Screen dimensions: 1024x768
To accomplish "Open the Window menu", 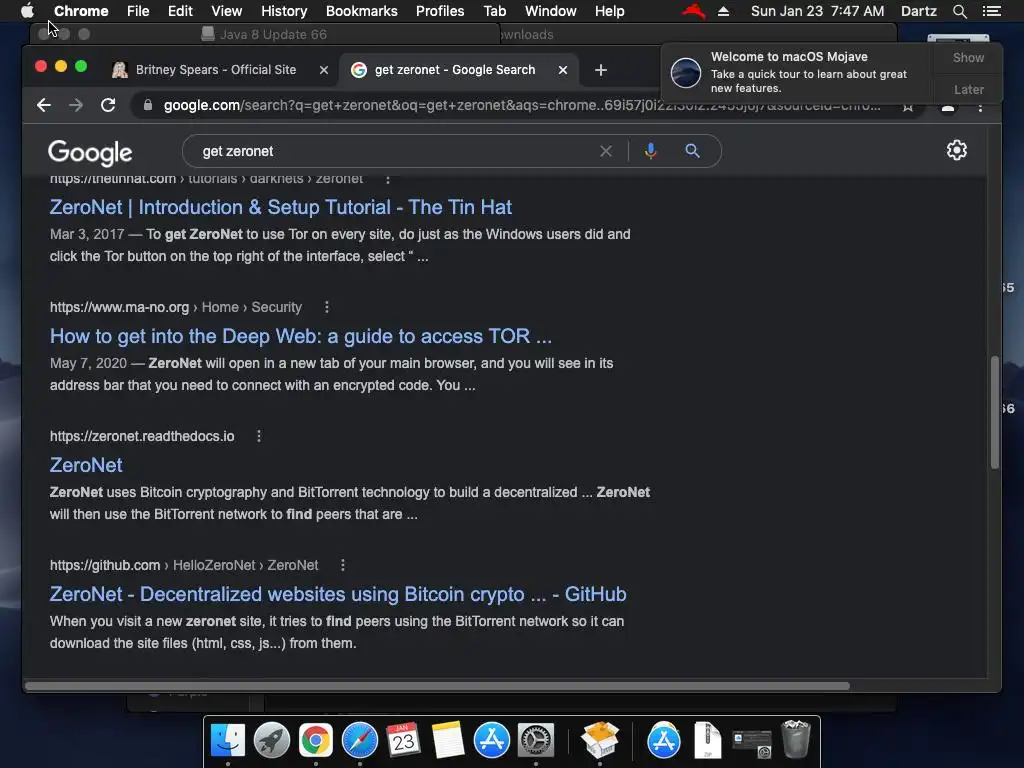I will [551, 11].
